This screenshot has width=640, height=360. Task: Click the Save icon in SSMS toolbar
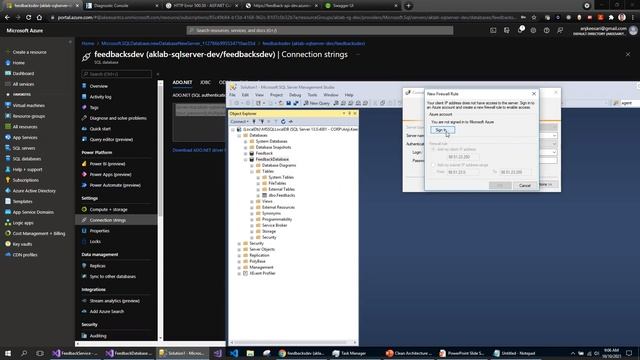(288, 103)
